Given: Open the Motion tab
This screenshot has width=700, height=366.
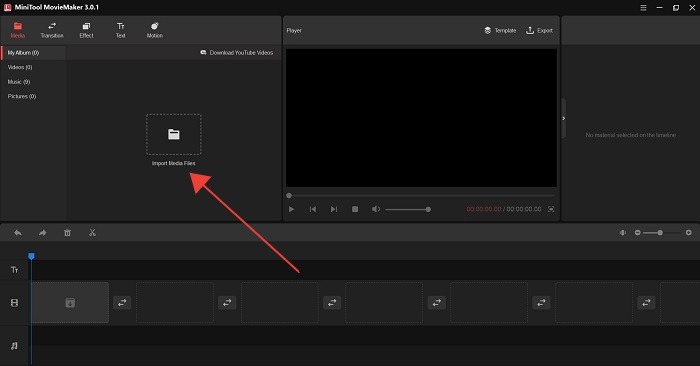Looking at the screenshot, I should point(154,30).
